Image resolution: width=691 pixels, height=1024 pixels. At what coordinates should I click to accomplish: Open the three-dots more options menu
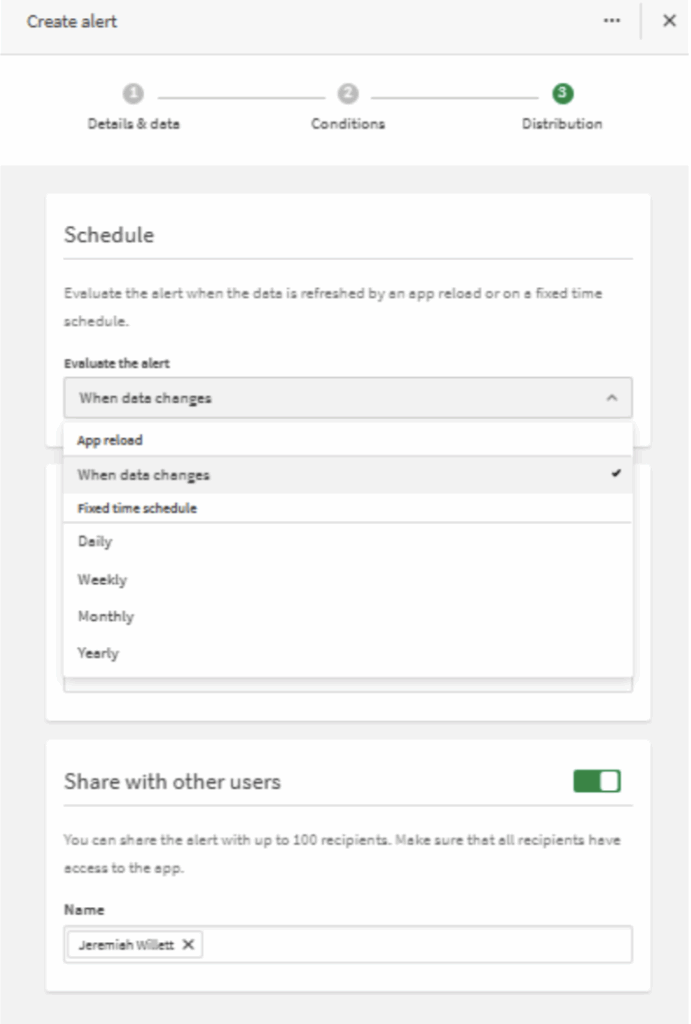click(612, 21)
